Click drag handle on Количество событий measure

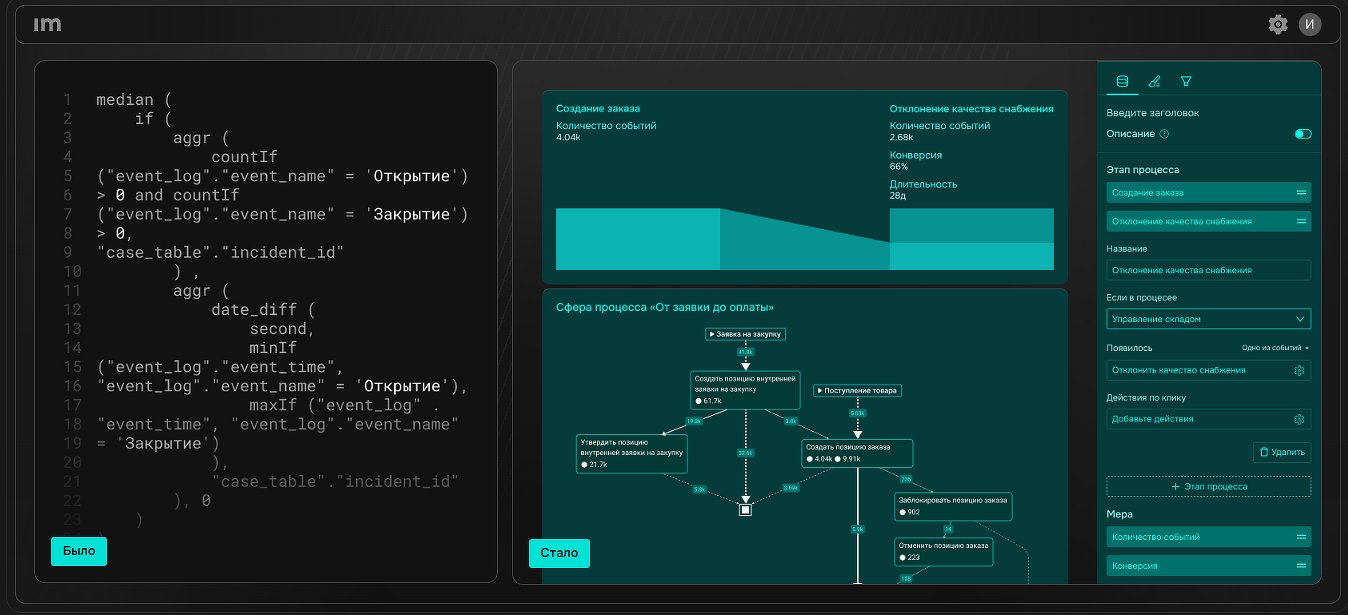click(x=1301, y=537)
